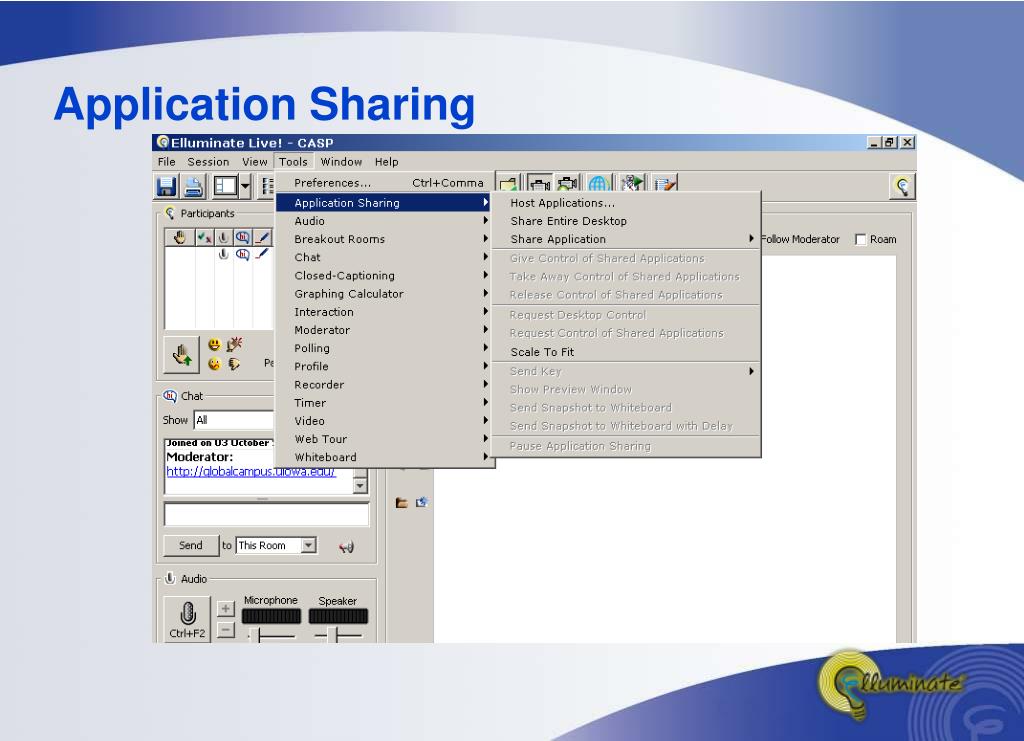Screen dimensions: 1024x741
Task: Click the minus button beside the microphone
Action: point(225,630)
